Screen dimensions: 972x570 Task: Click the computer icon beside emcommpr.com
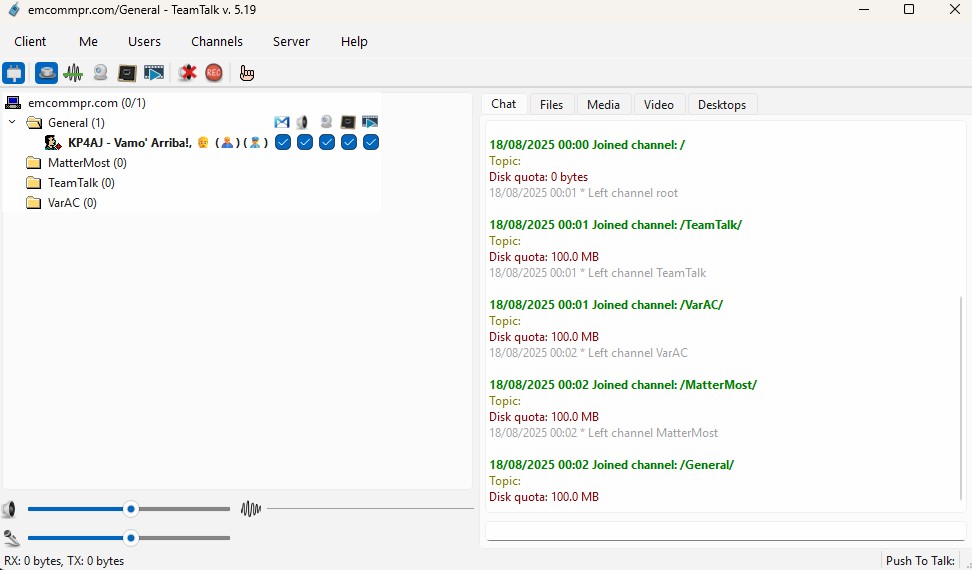[13, 102]
